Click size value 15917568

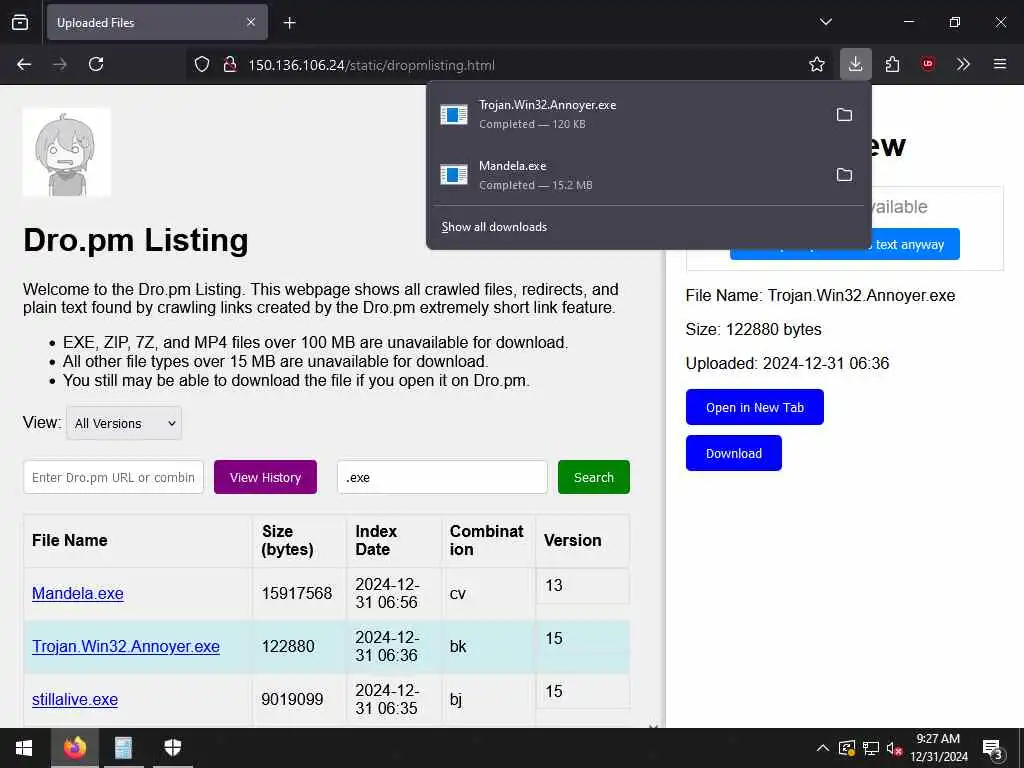pos(297,593)
